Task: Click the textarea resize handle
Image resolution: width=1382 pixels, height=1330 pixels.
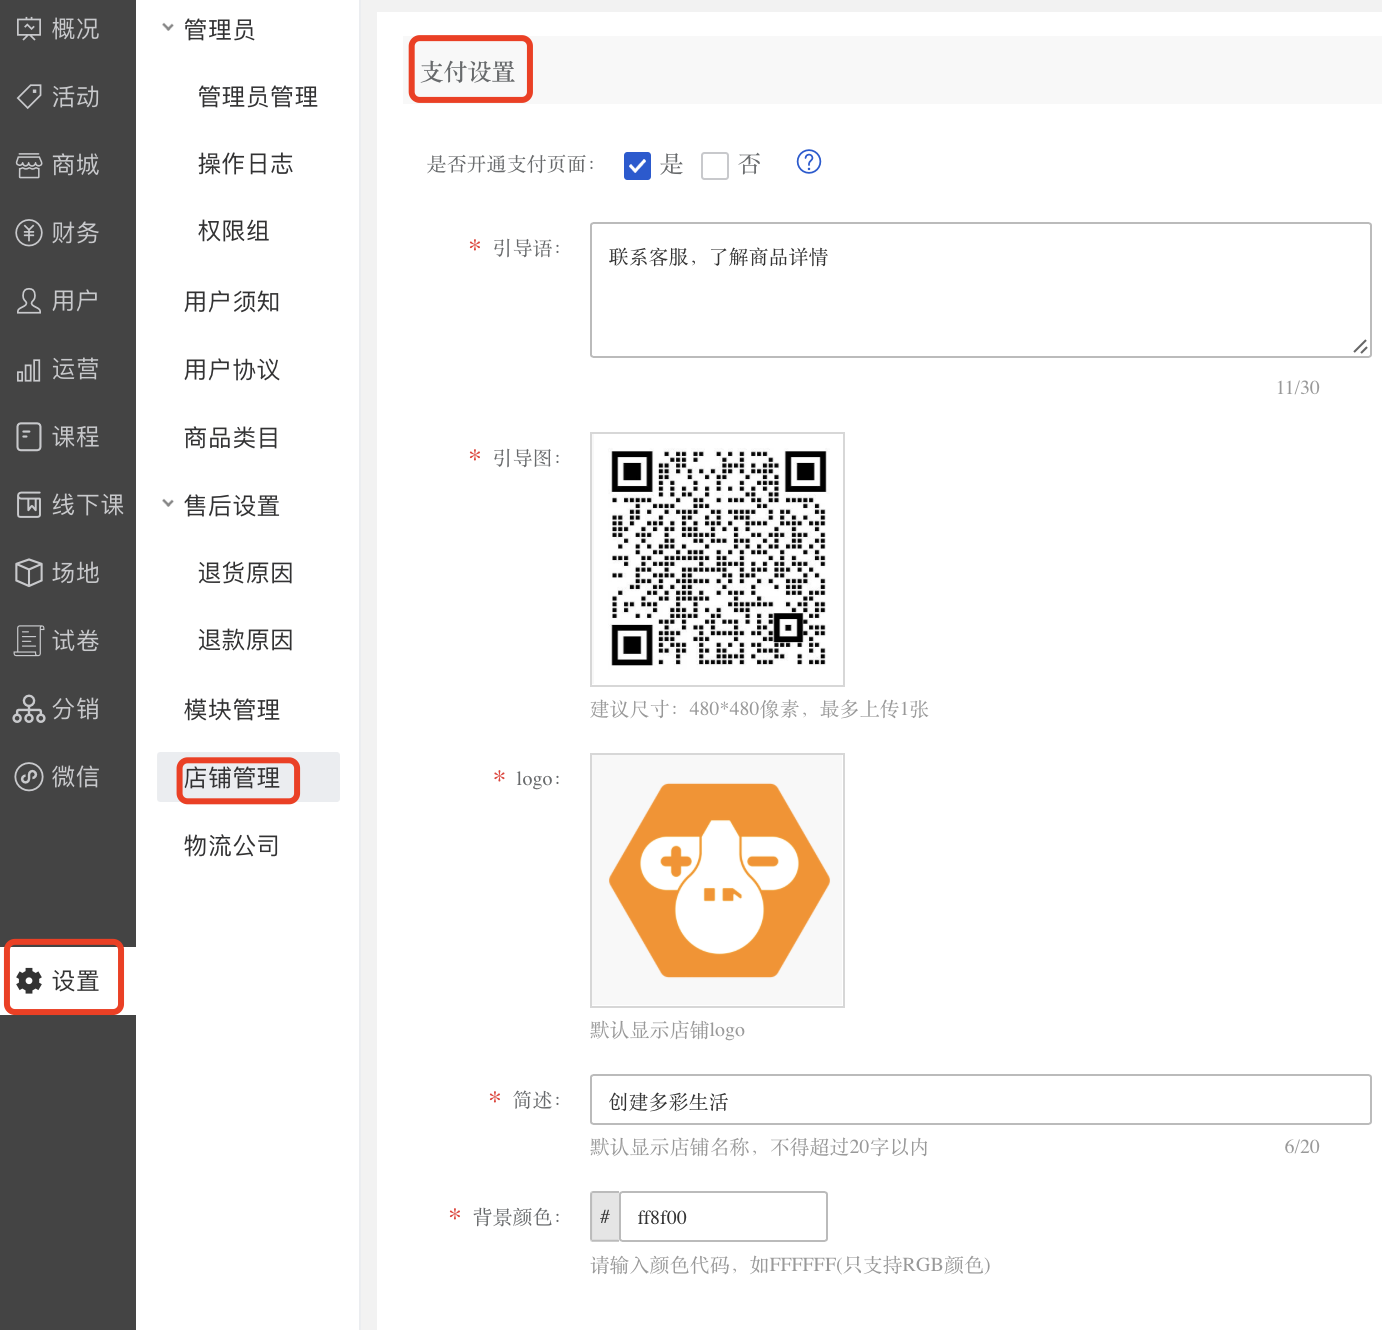Action: [x=1360, y=346]
